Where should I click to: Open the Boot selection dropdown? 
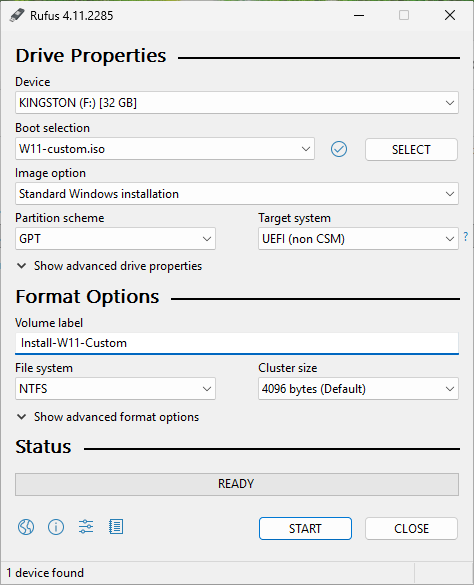coord(165,149)
